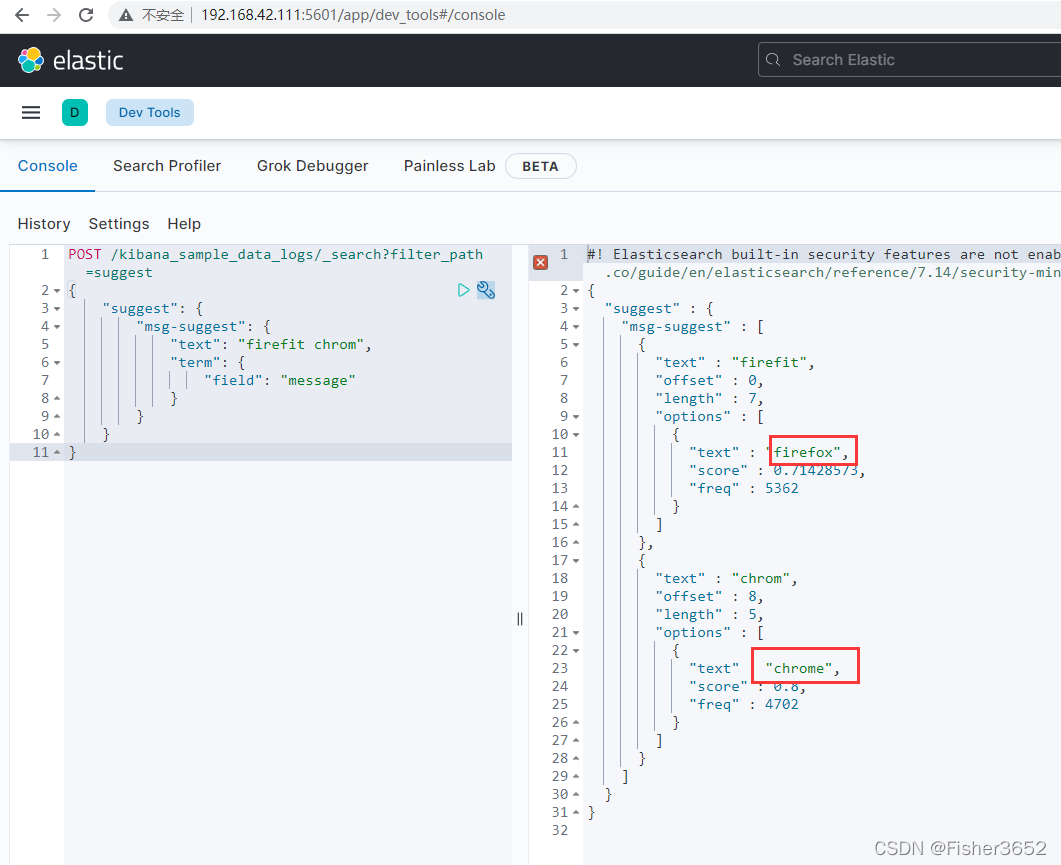The image size is (1061, 865).
Task: Collapse response object at line 22
Action: [576, 651]
